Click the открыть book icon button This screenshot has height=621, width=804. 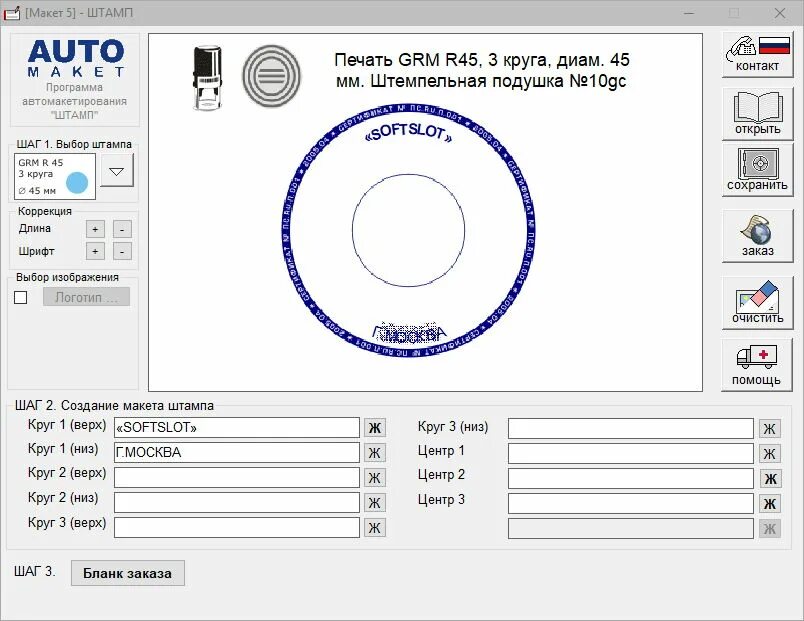pos(757,113)
